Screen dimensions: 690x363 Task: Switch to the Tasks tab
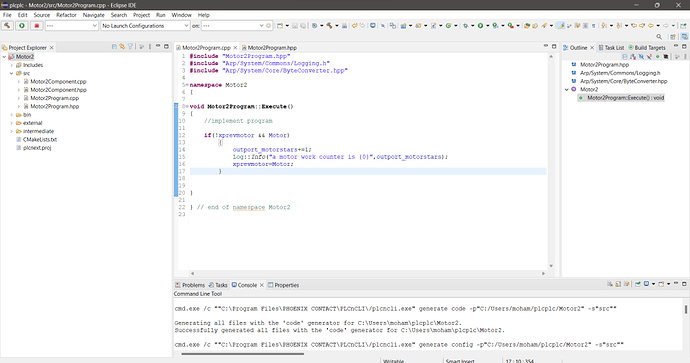tap(218, 285)
